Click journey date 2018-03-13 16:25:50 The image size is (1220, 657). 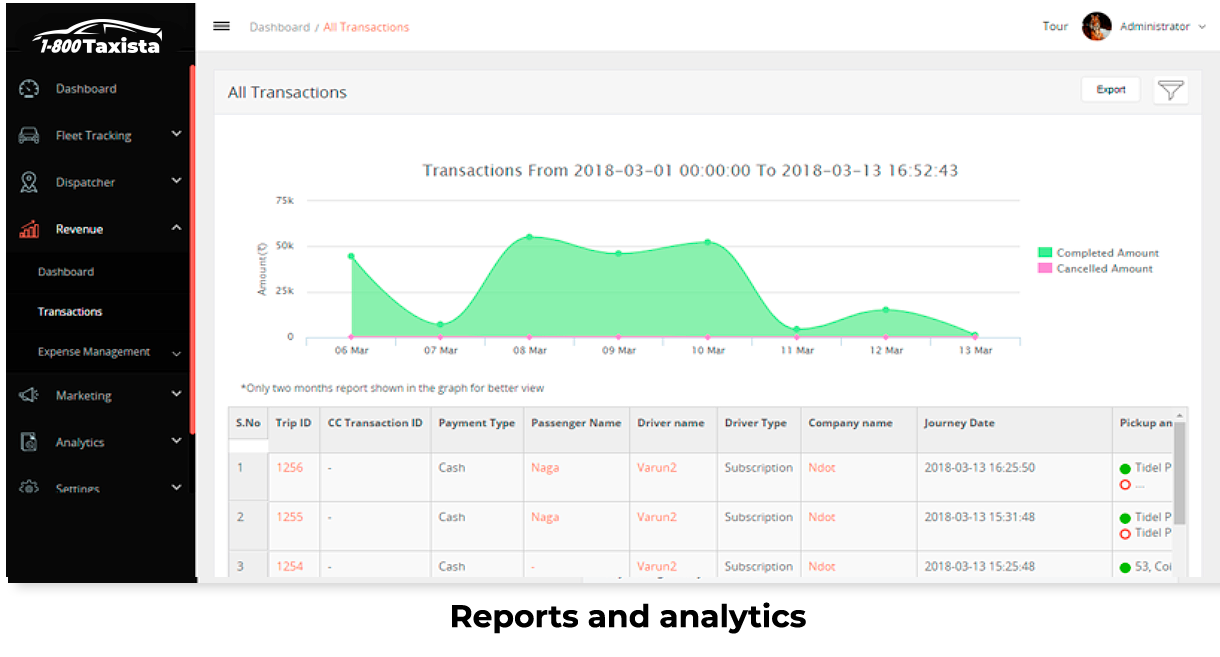click(979, 468)
